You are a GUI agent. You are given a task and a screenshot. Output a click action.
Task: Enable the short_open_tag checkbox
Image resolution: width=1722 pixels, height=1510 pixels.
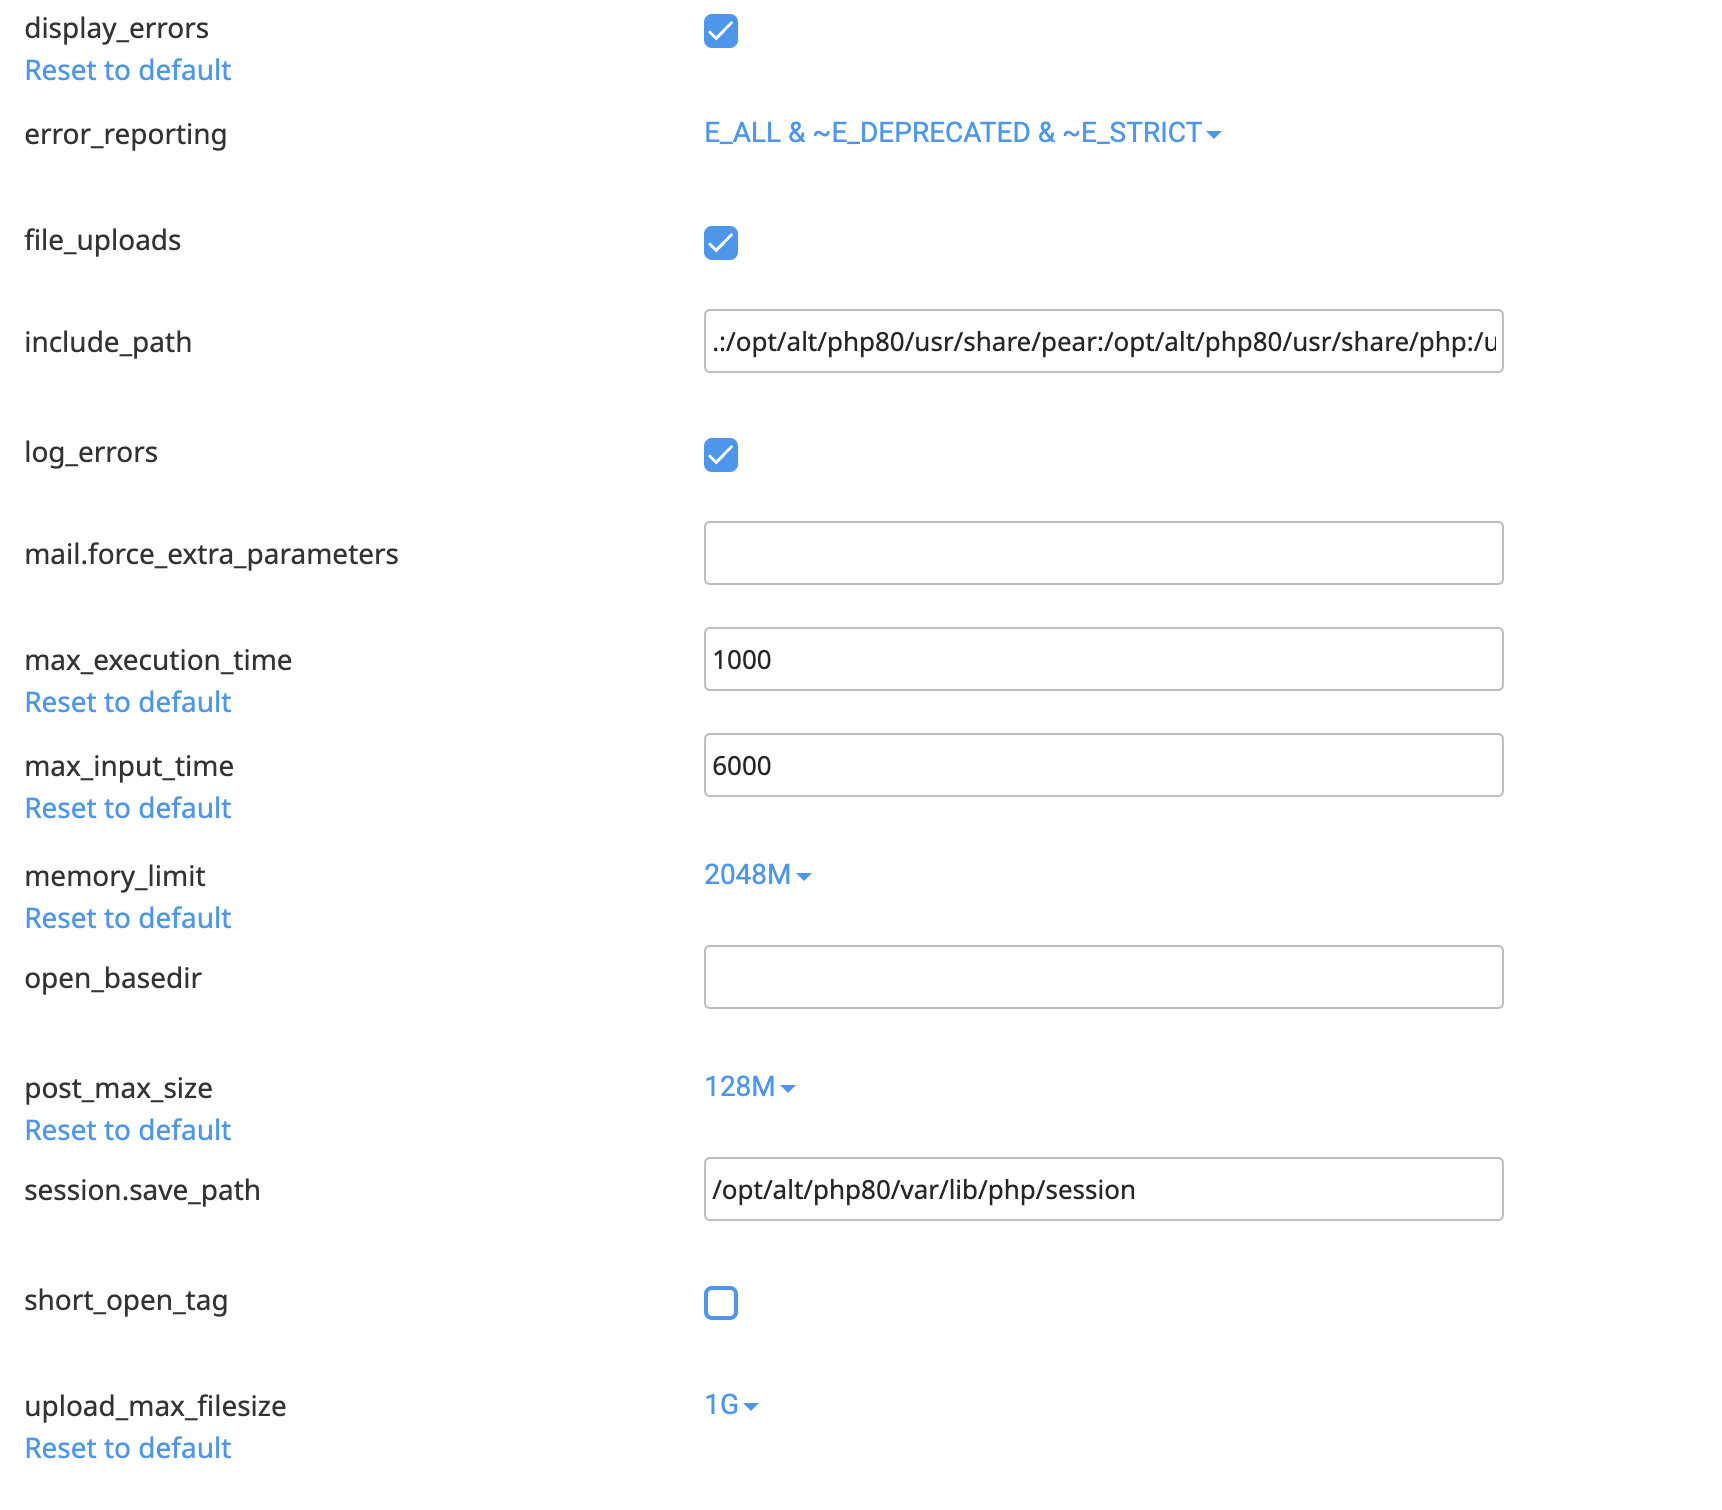tap(721, 1303)
